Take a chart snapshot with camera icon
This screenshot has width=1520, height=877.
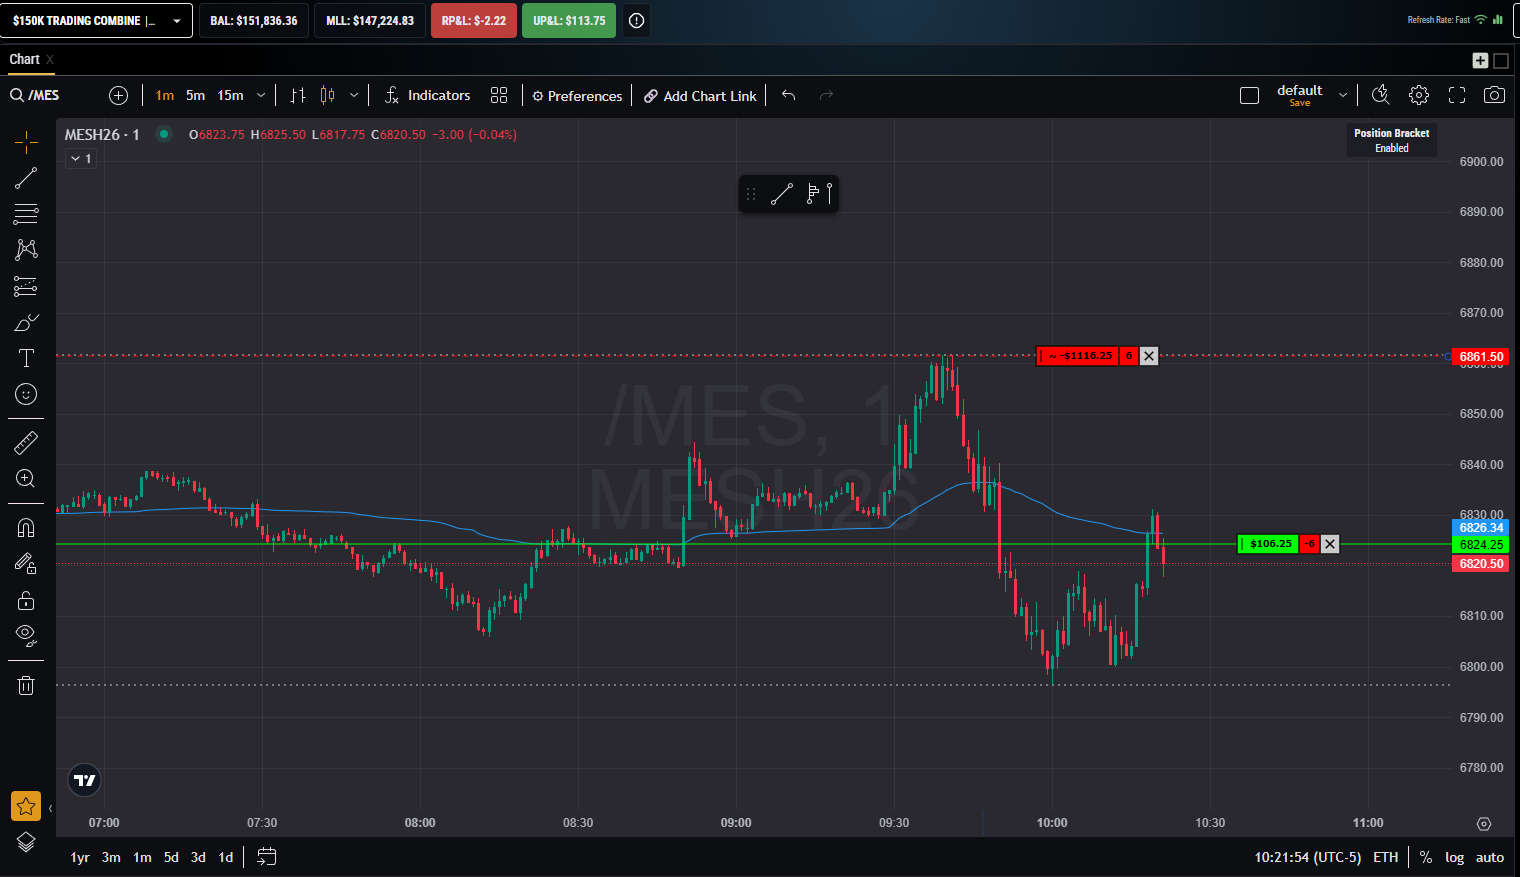[1494, 95]
